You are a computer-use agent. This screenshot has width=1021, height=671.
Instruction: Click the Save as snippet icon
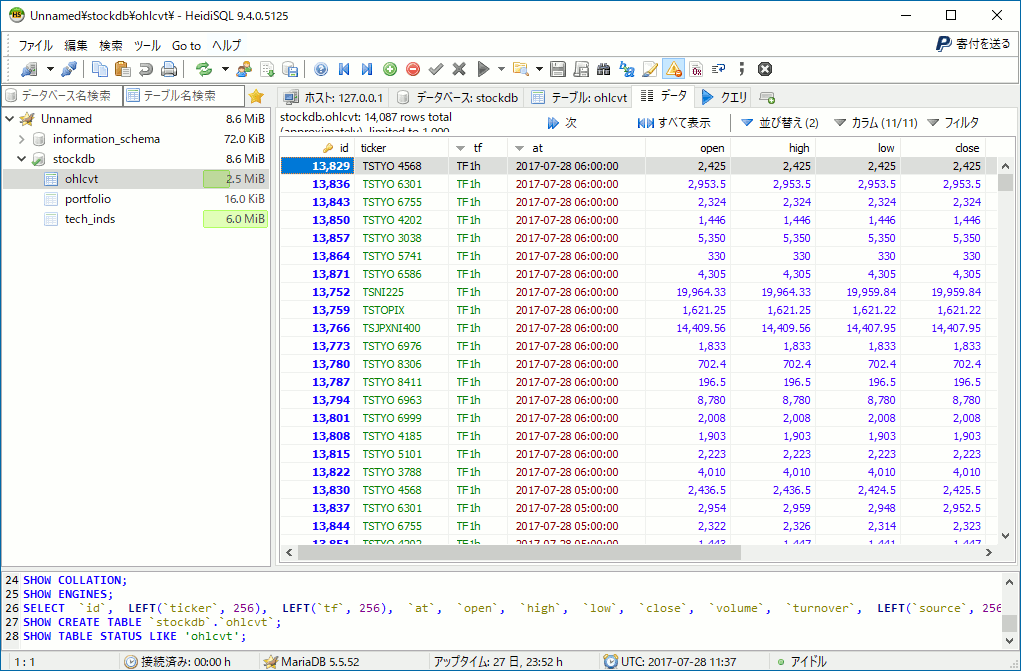pyautogui.click(x=581, y=69)
